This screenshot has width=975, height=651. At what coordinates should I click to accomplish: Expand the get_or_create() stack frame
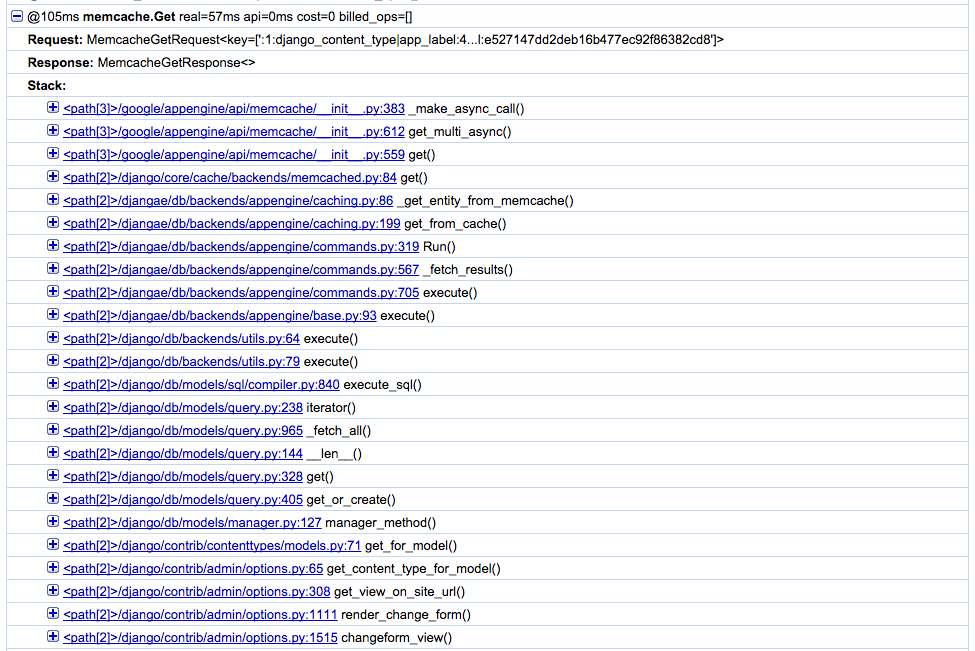(53, 499)
